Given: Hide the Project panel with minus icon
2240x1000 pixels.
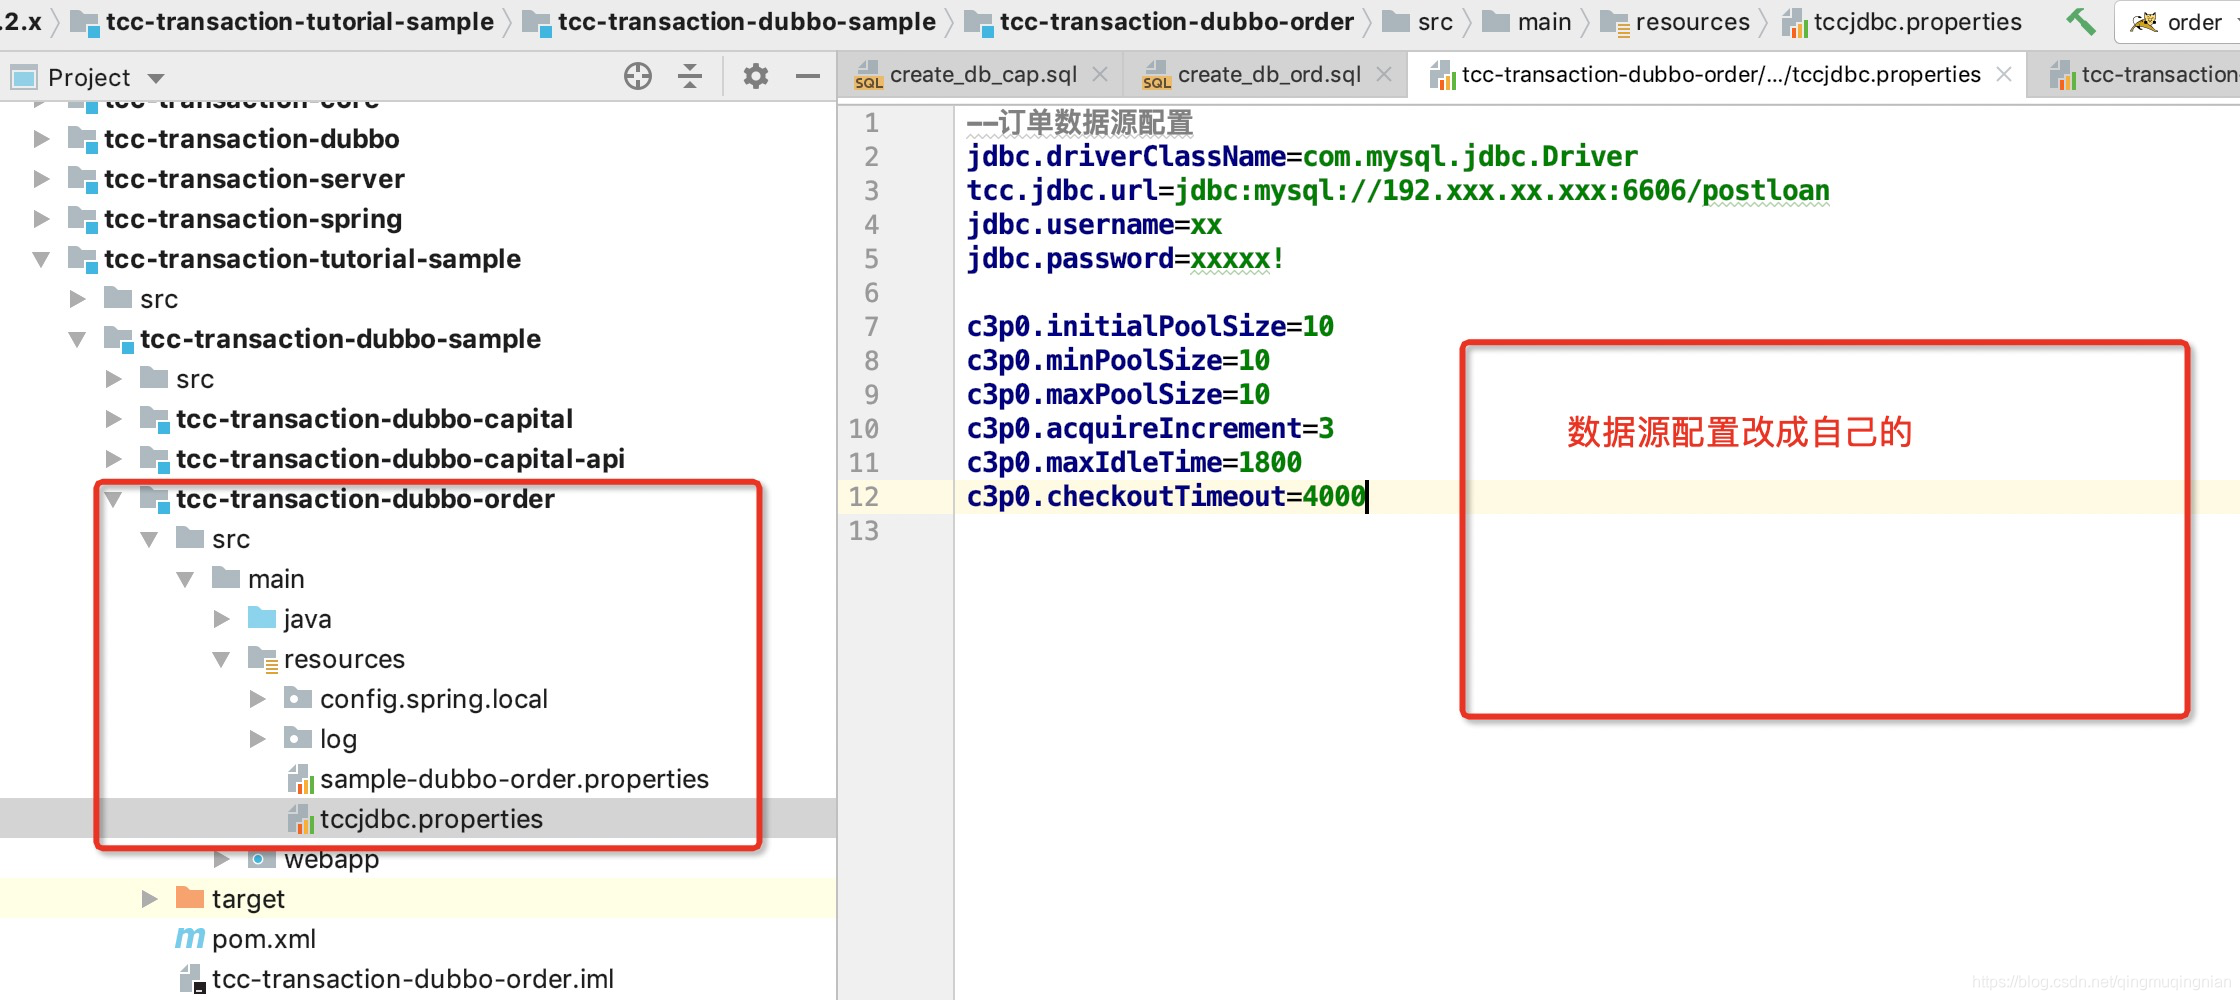Looking at the screenshot, I should click(x=808, y=76).
